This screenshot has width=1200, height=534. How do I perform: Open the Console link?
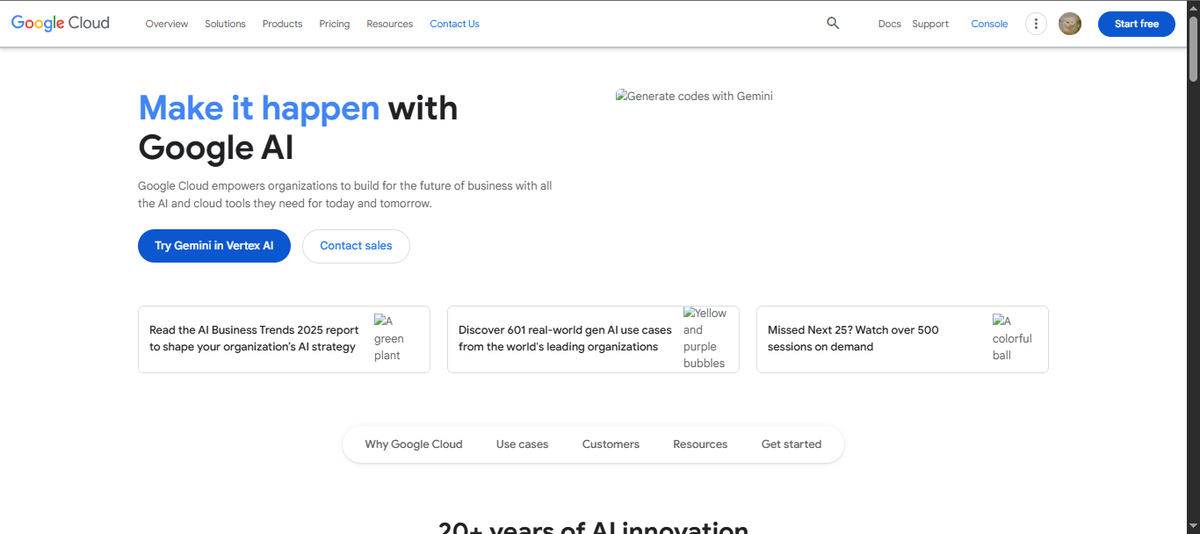click(989, 24)
